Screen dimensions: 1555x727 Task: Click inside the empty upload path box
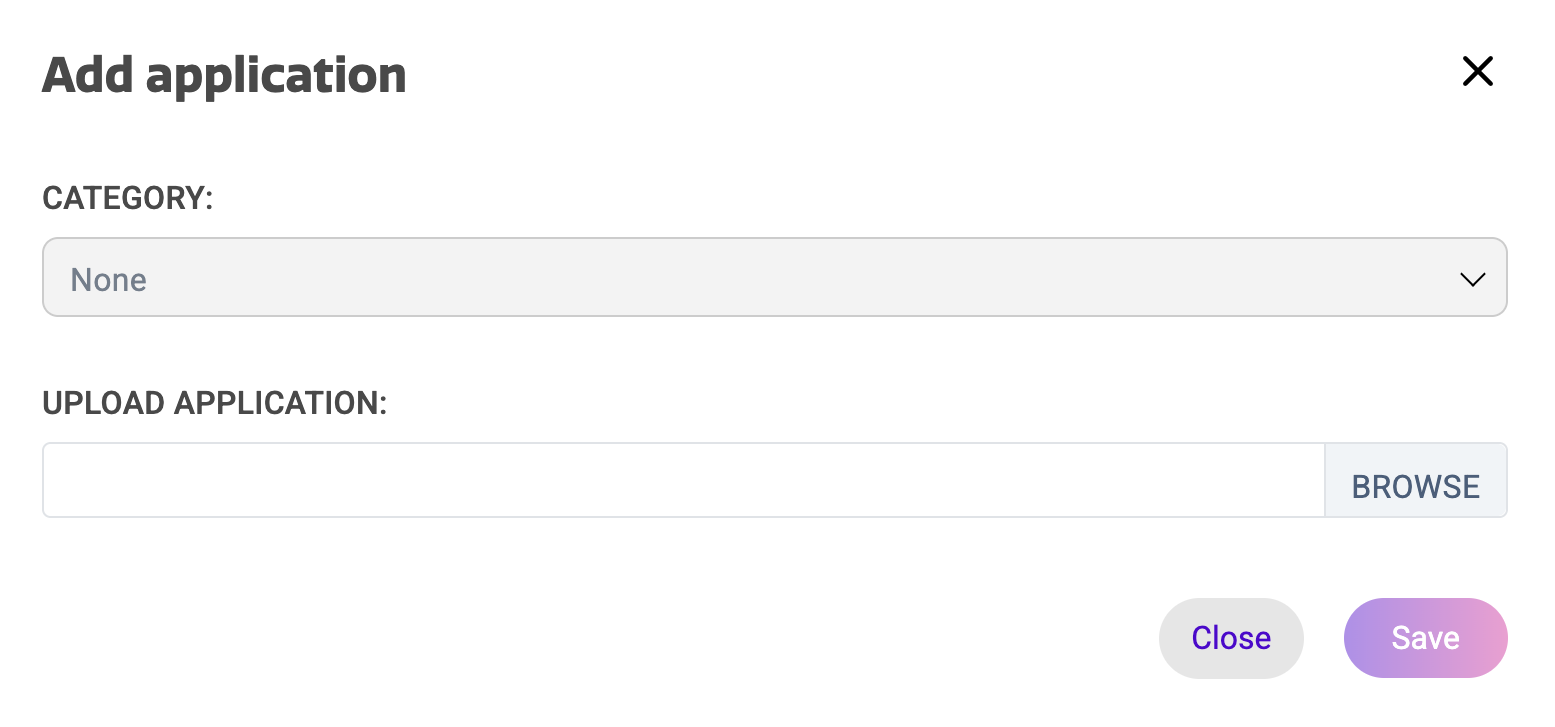tap(683, 481)
